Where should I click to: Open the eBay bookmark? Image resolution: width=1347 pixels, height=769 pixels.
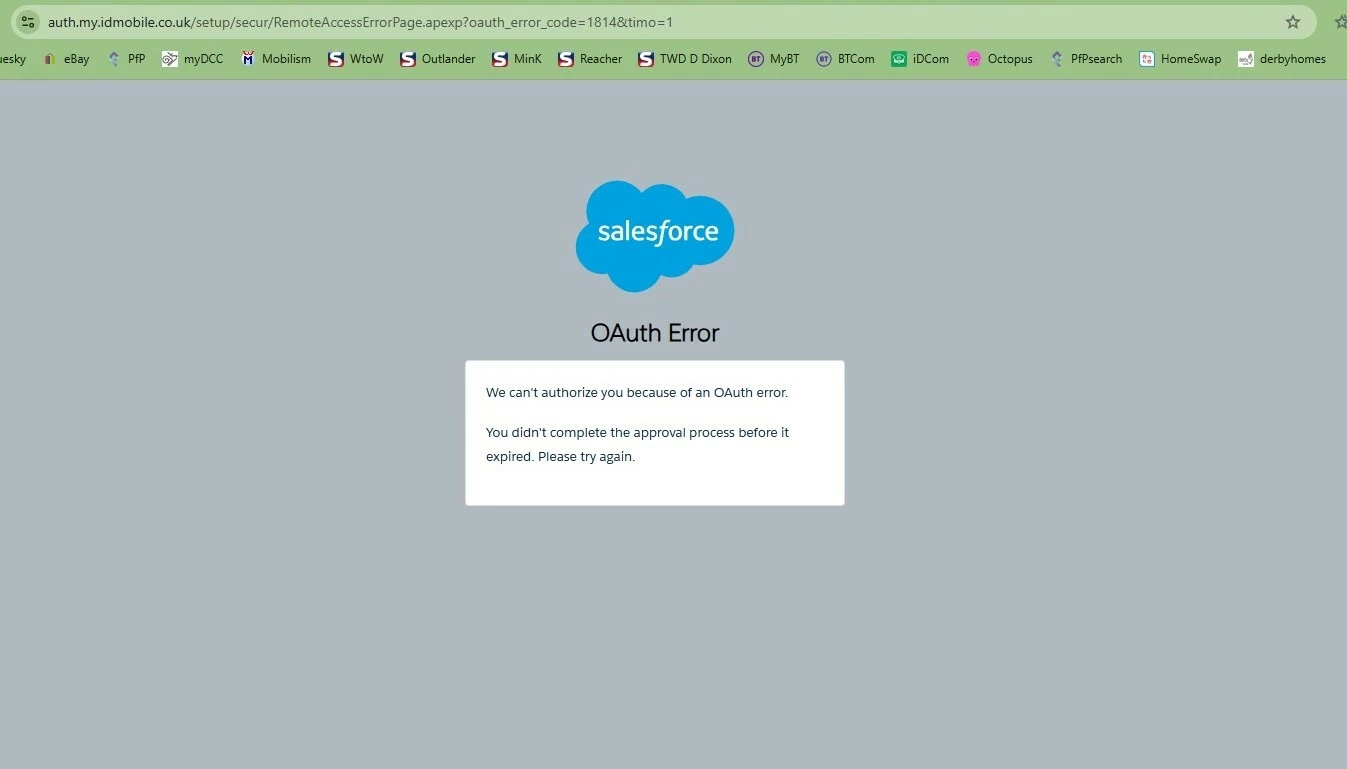click(66, 59)
